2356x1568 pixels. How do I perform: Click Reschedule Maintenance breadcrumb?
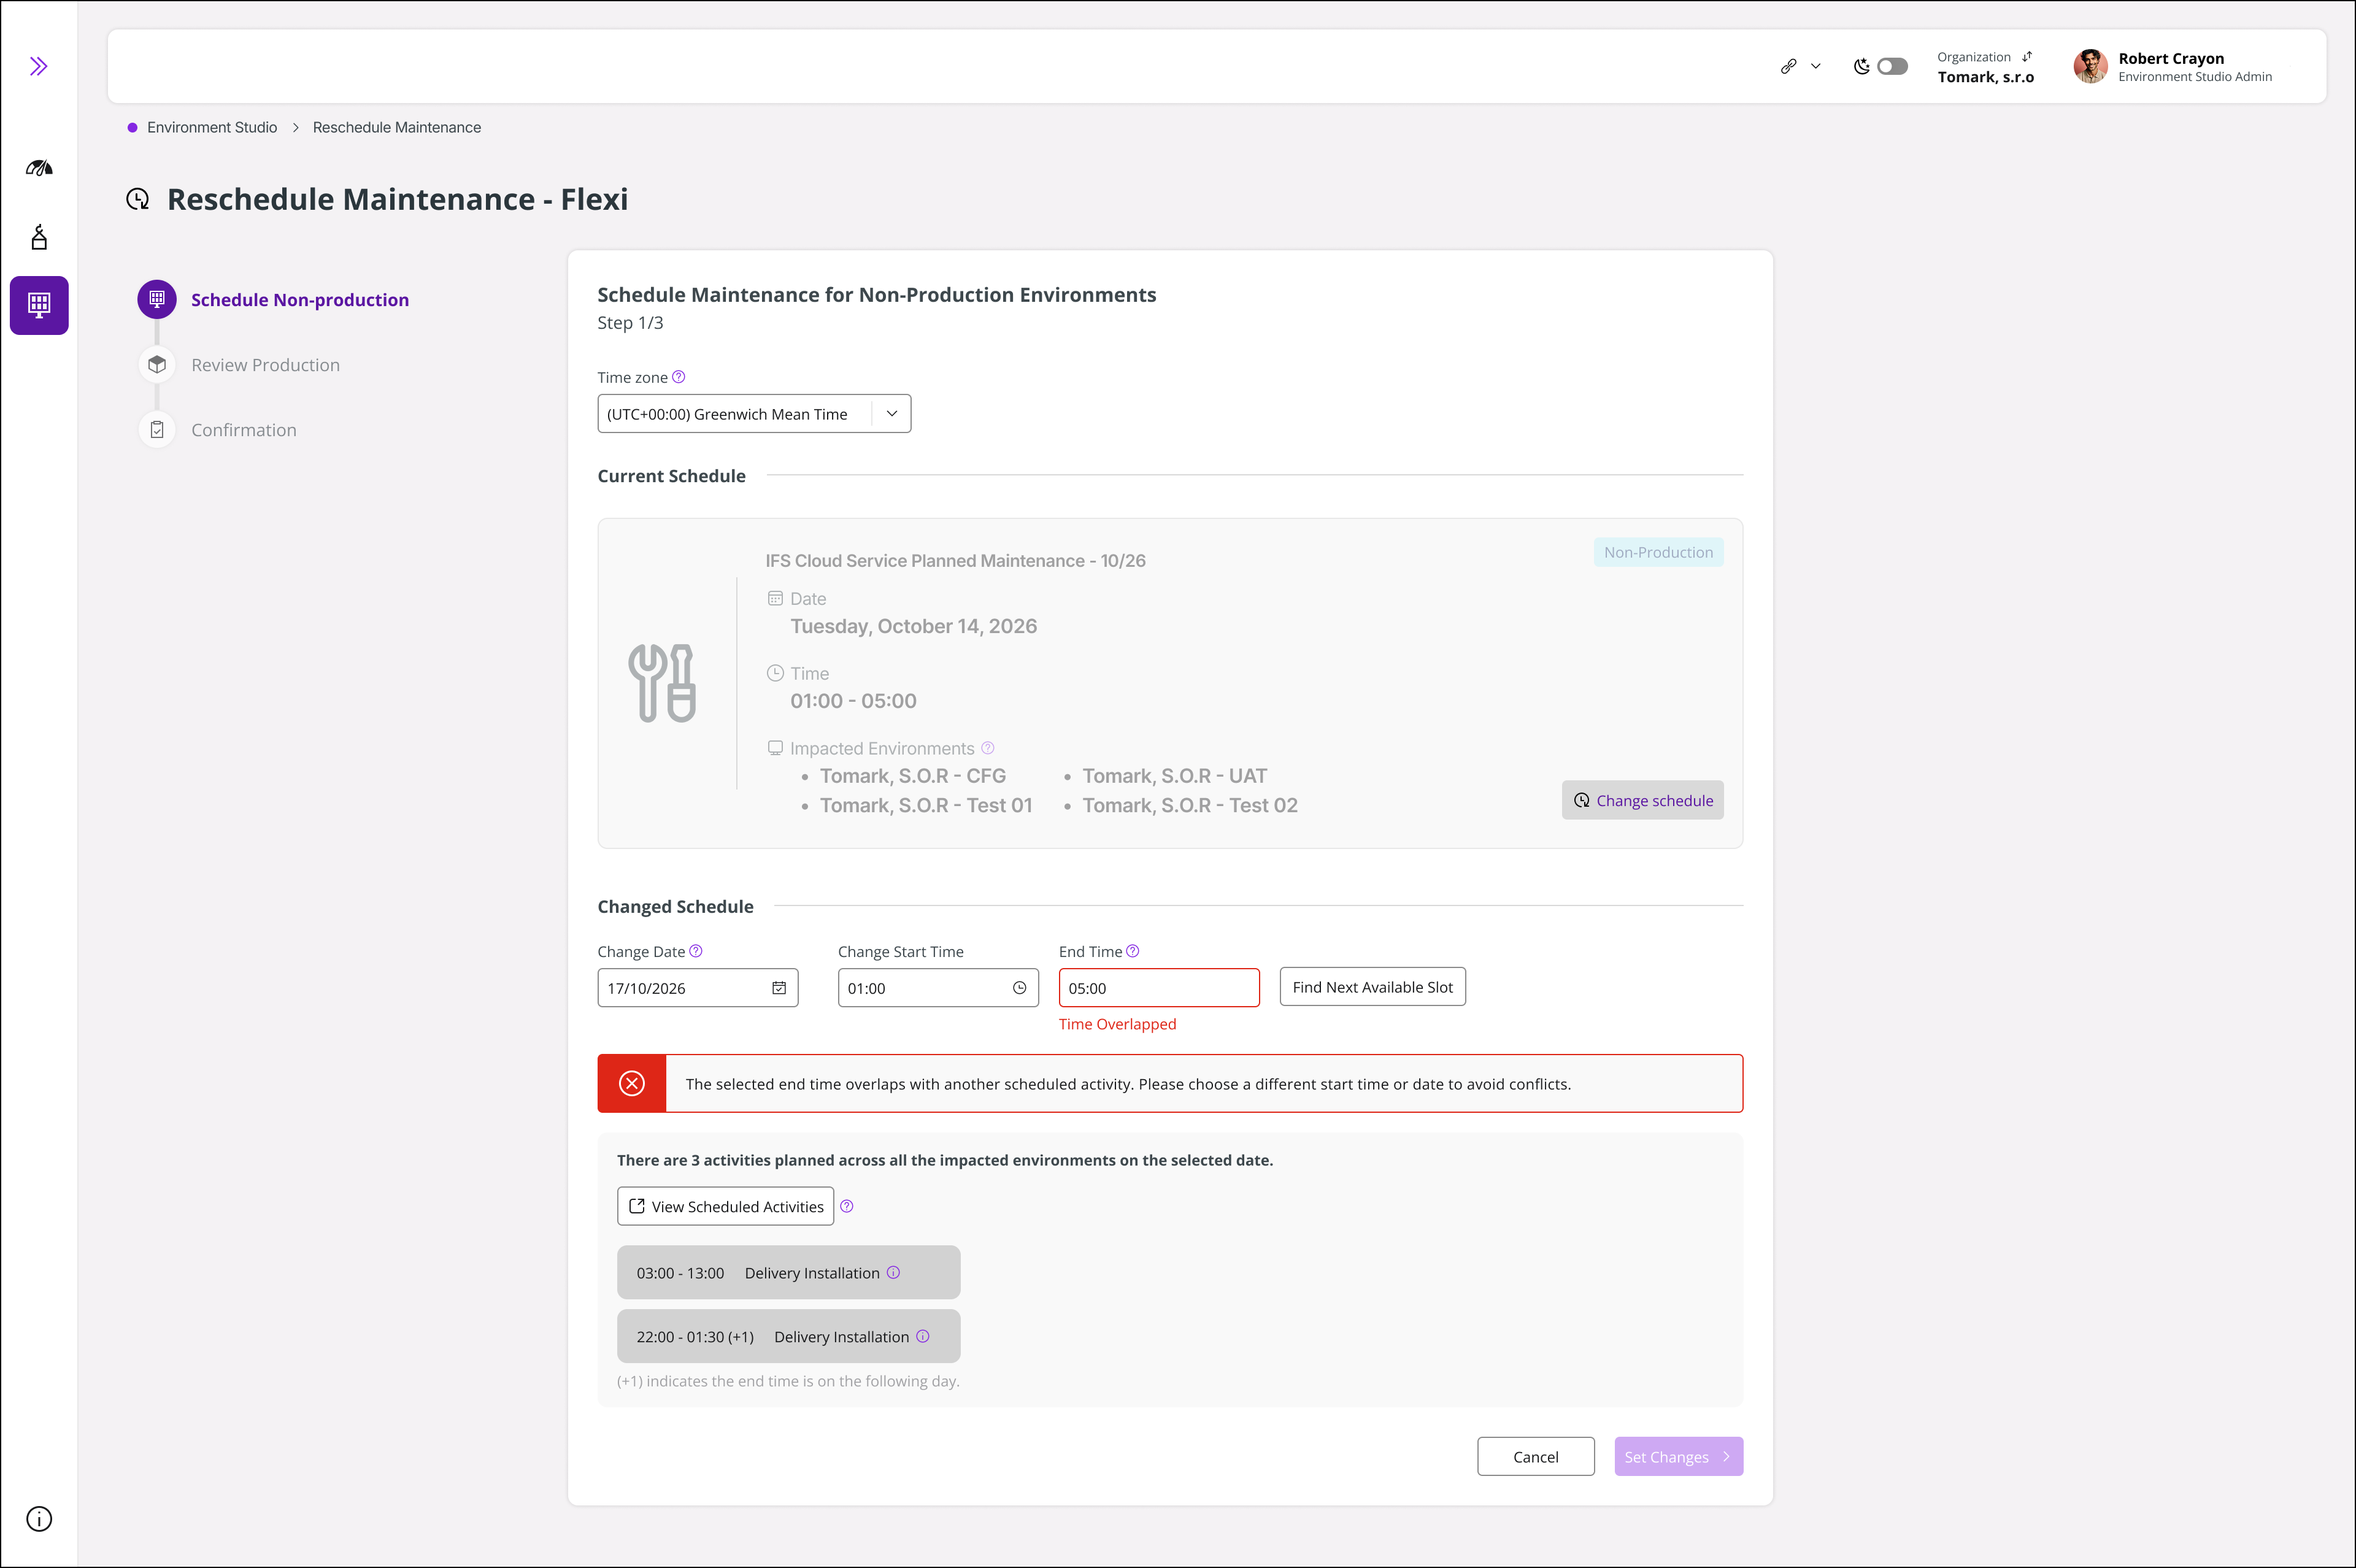pos(397,127)
